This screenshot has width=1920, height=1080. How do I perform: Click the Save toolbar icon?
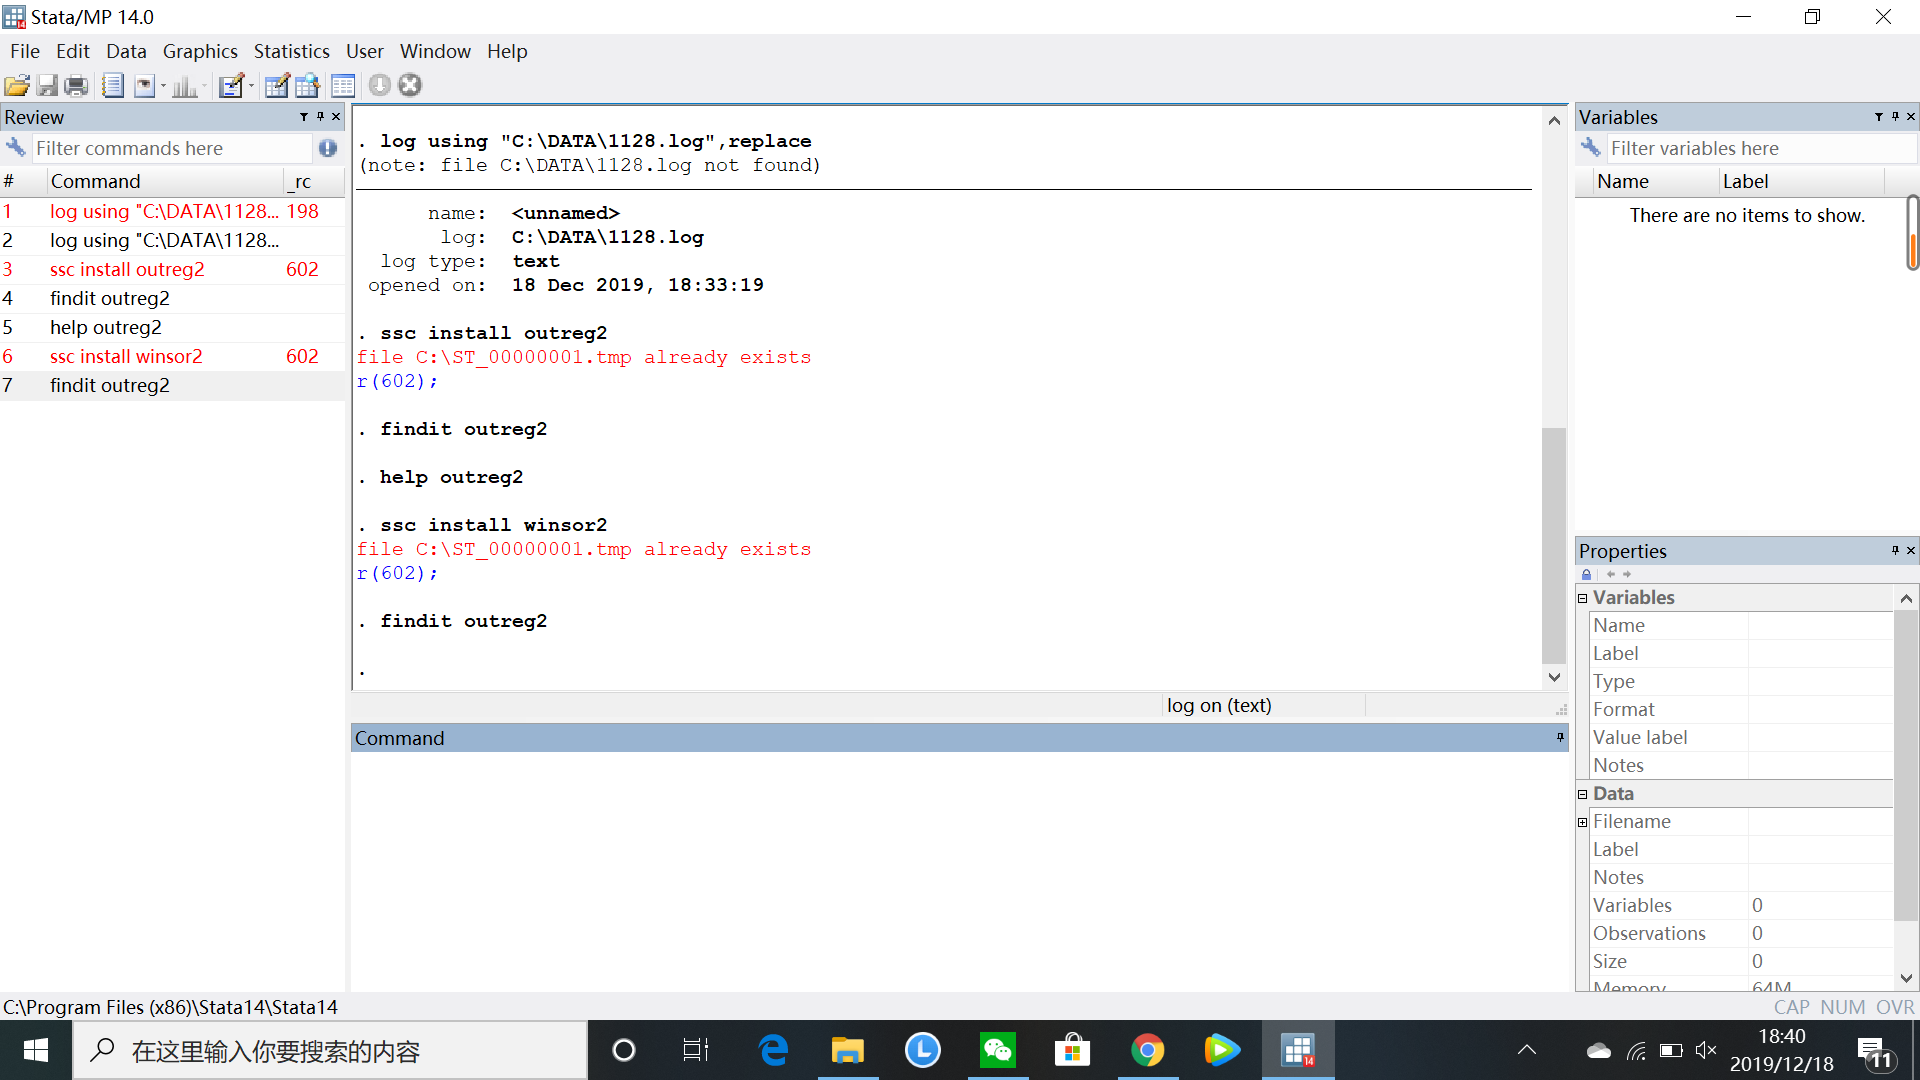point(47,86)
